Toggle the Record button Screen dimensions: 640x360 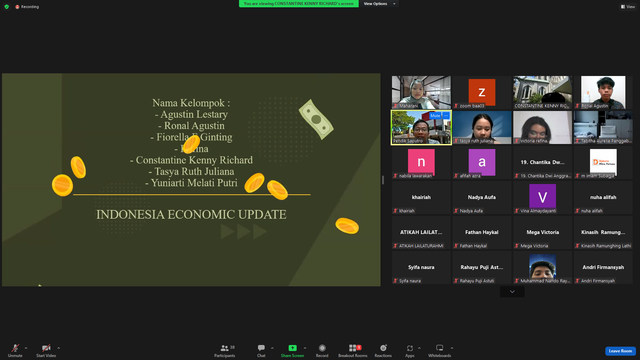click(x=322, y=350)
